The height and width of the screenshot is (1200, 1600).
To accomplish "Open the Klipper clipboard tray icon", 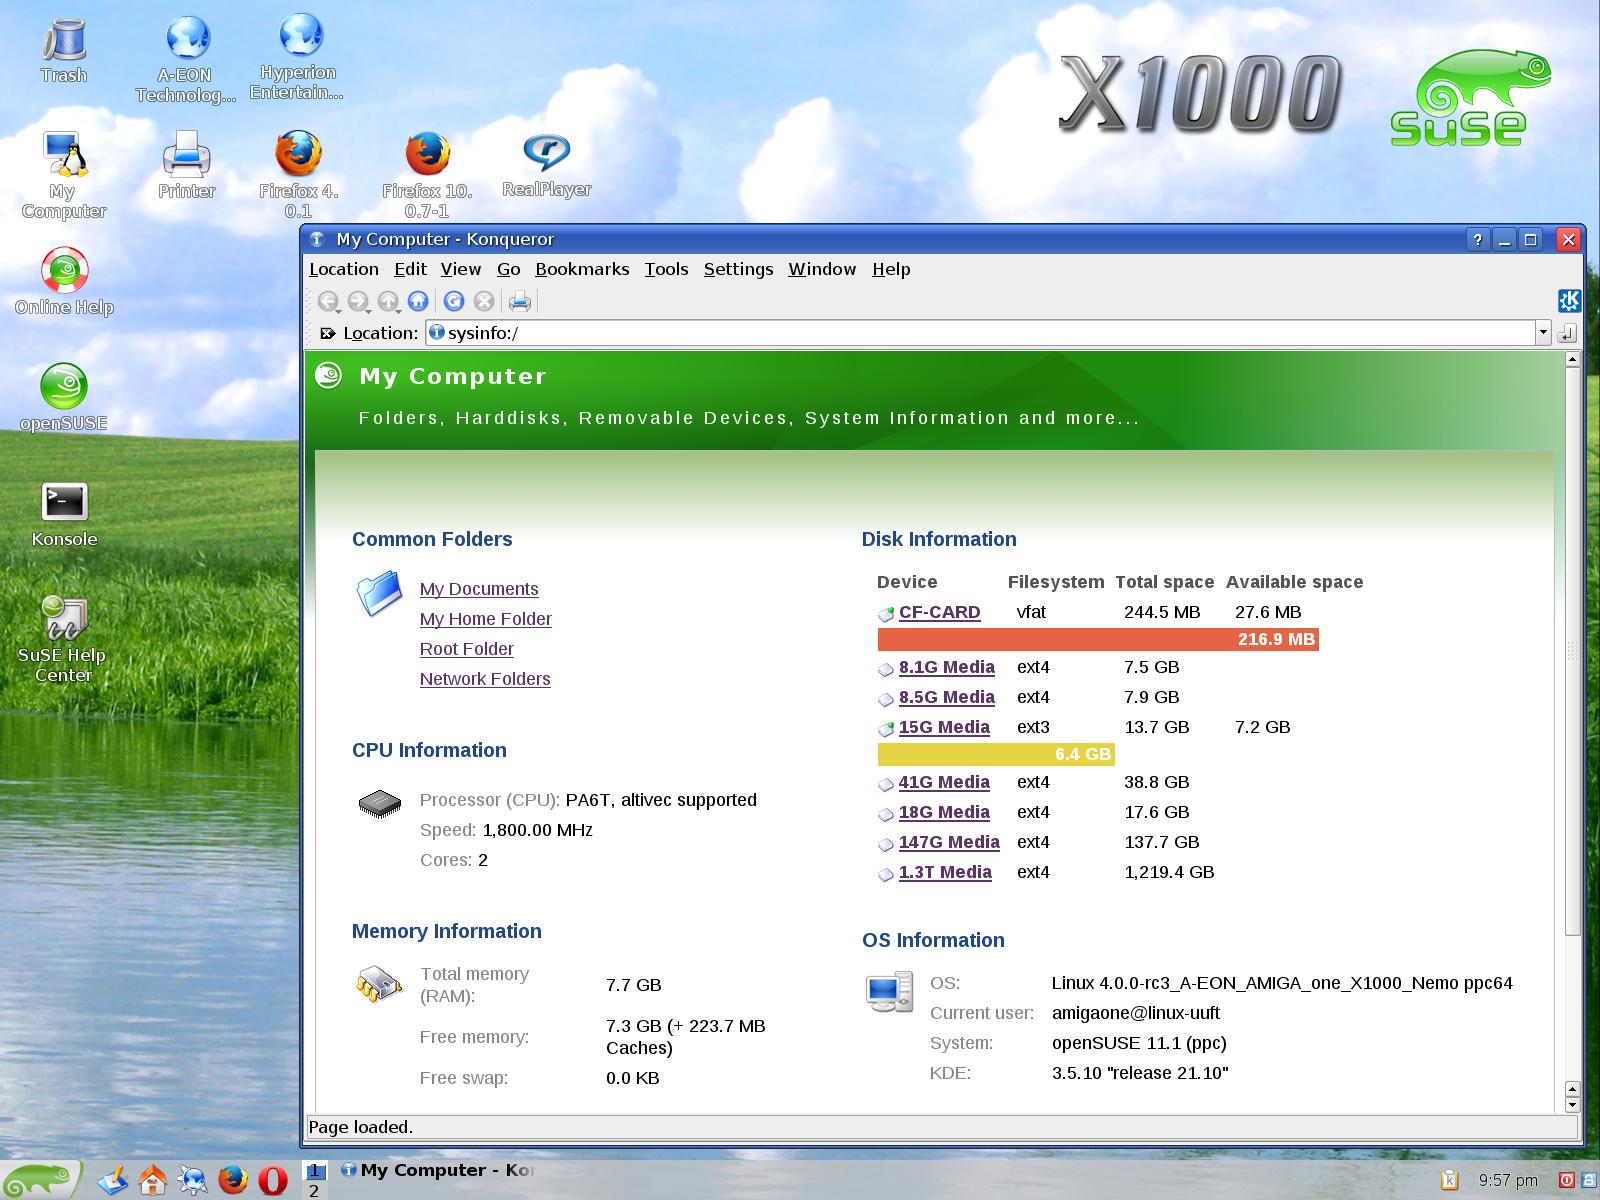I will click(1449, 1180).
